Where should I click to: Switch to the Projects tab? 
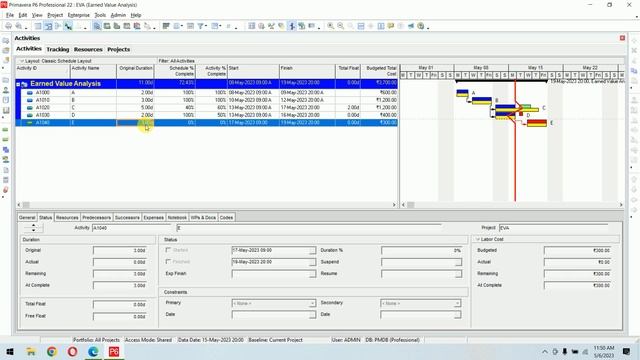[x=118, y=49]
